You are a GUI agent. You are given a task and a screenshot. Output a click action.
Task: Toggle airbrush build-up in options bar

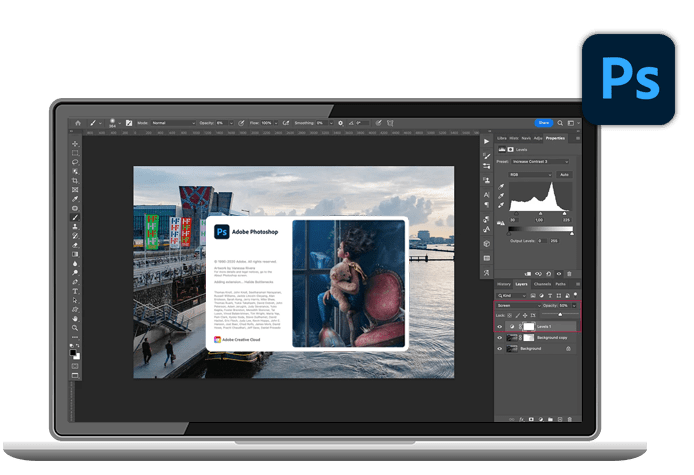pyautogui.click(x=286, y=123)
